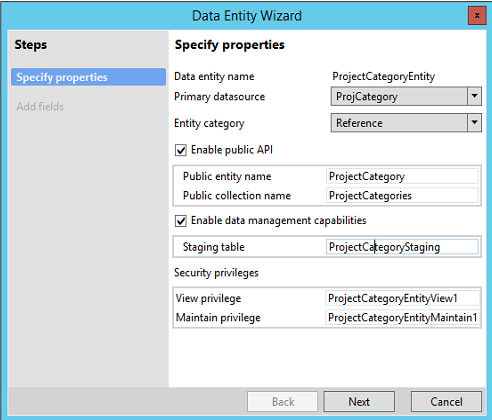
Task: Click the Enable public API label
Action: (232, 150)
